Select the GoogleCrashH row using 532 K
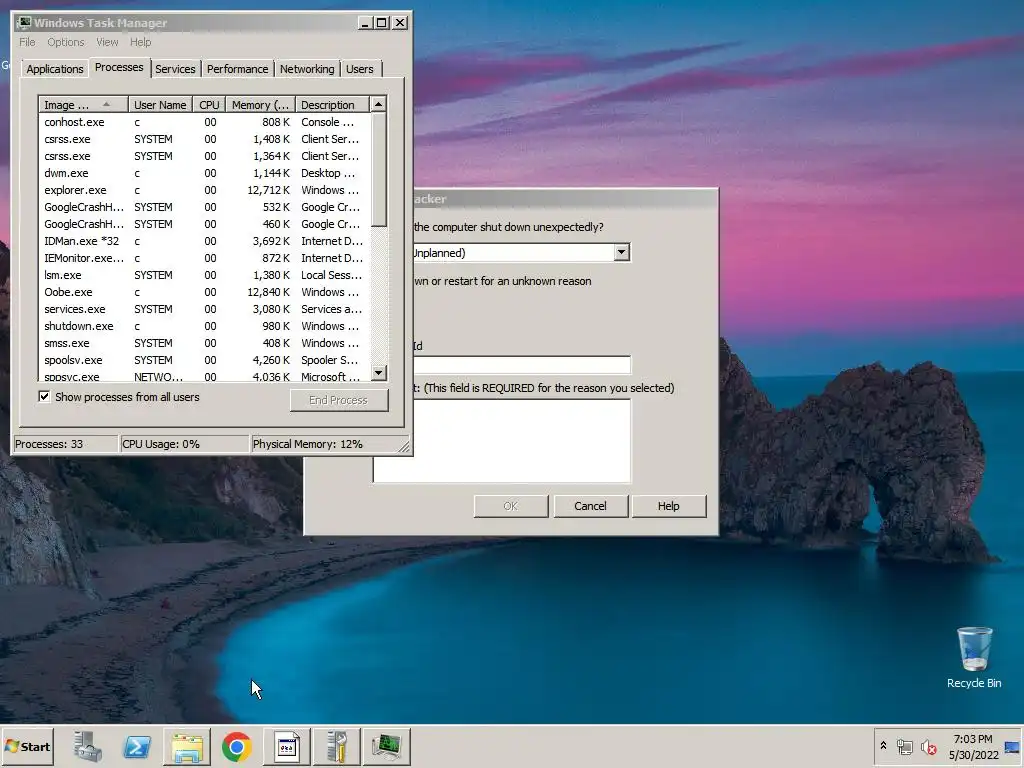 tap(204, 207)
